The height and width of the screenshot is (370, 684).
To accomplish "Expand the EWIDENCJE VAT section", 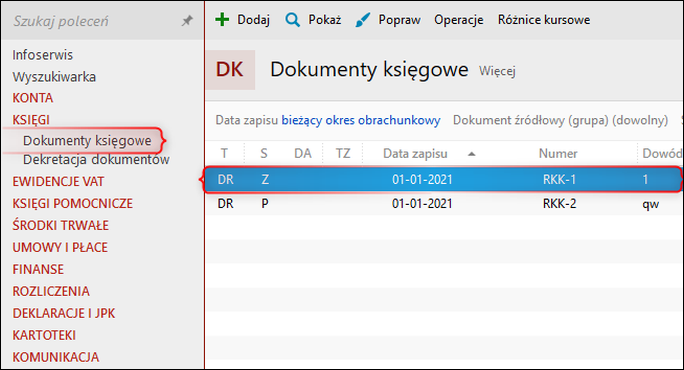I will click(x=58, y=182).
